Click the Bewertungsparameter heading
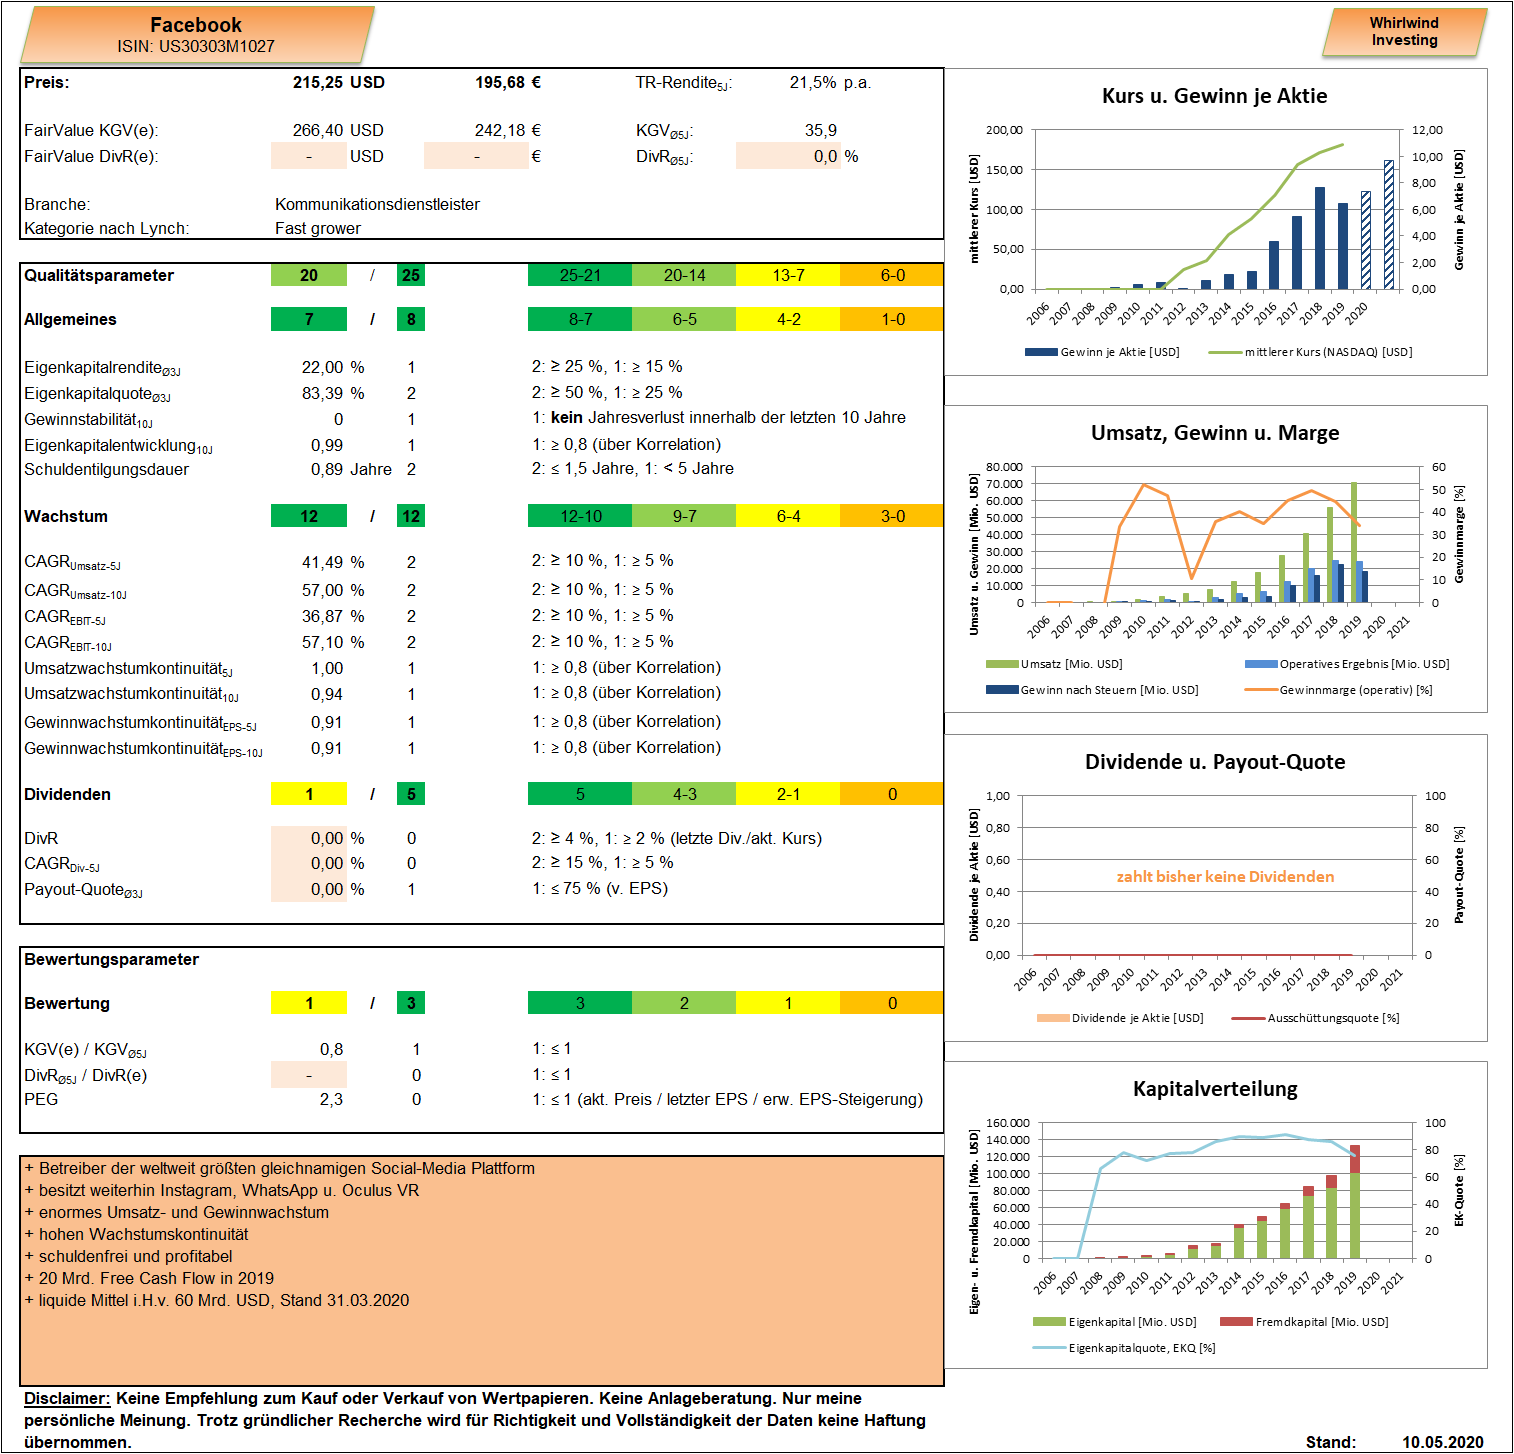Viewport: 1514px width, 1454px height. (111, 960)
